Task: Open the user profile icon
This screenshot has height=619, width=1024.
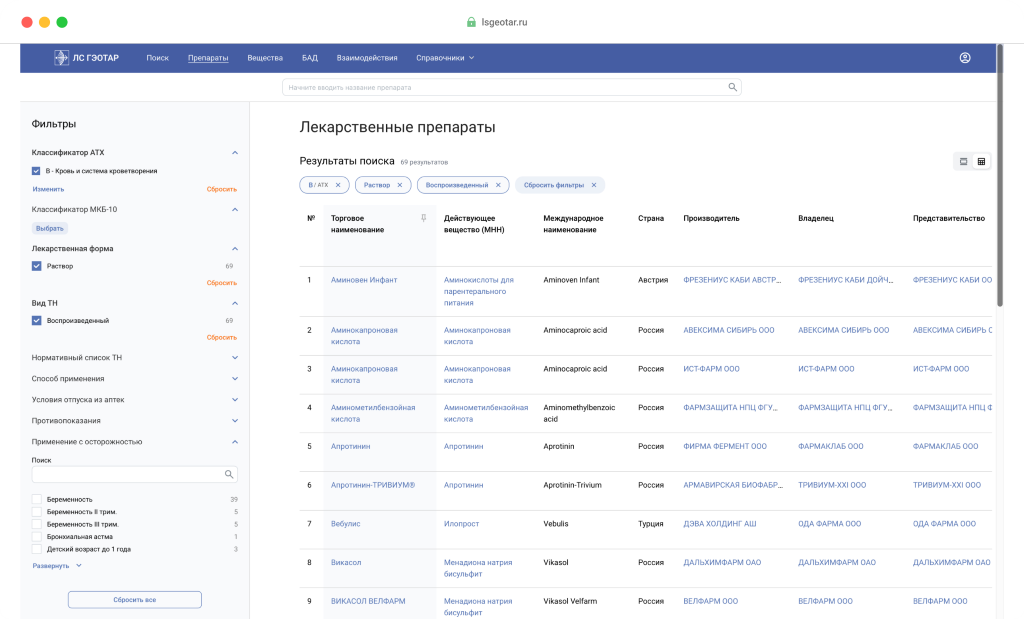Action: coord(965,58)
